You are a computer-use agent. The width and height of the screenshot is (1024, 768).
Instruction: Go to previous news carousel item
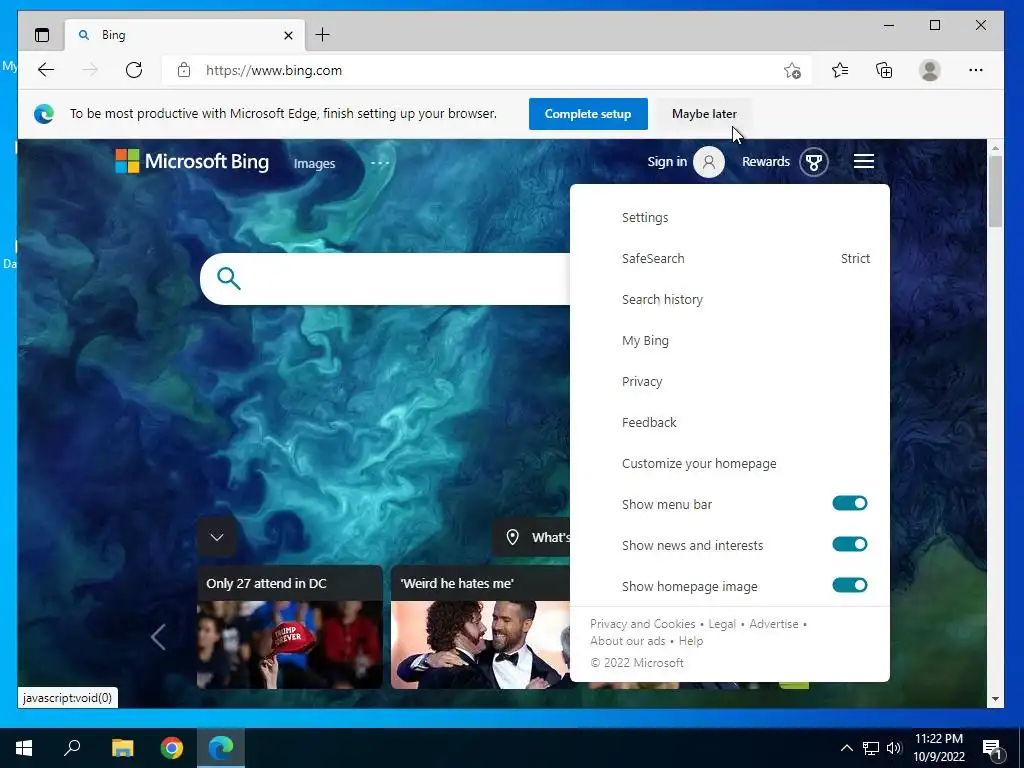(x=158, y=637)
